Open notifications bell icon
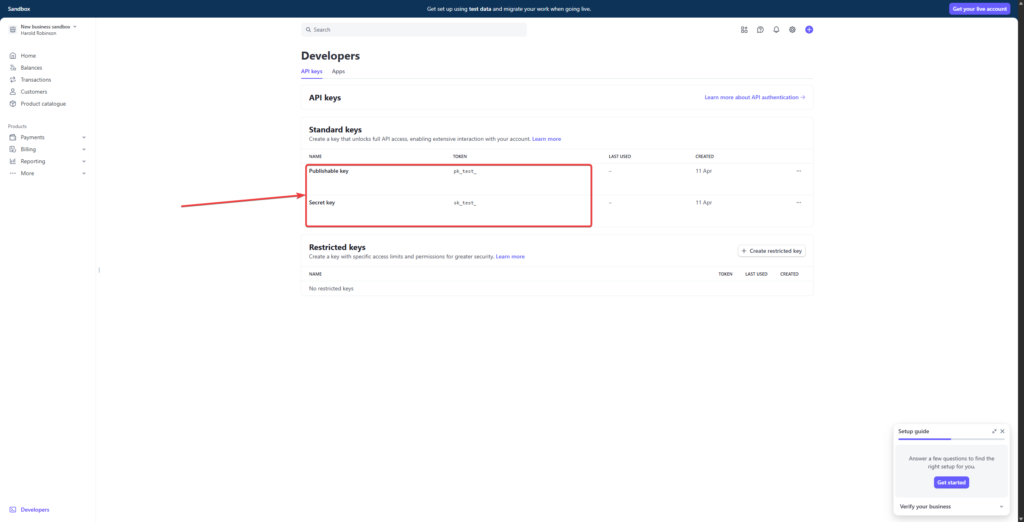Screen dimensions: 1024x522 776,30
